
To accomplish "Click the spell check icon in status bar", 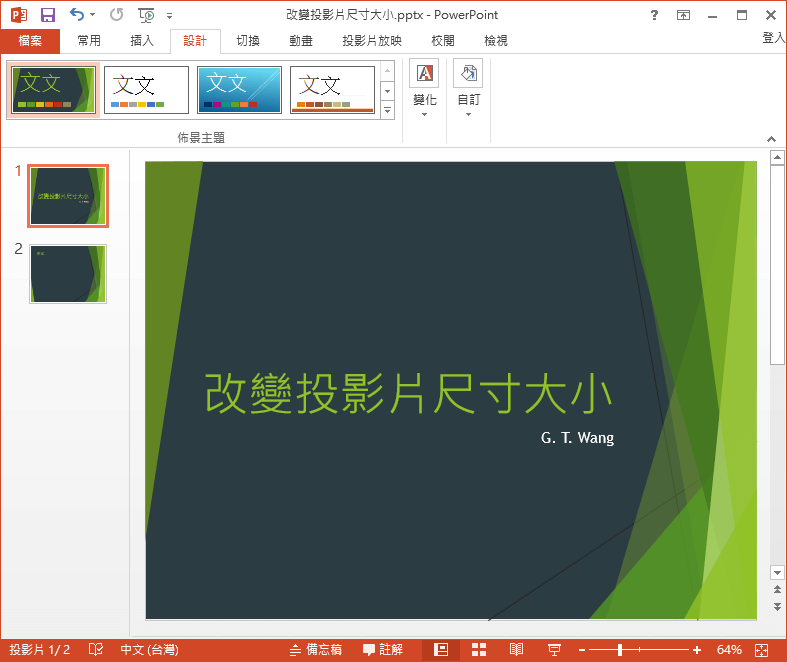I will point(96,650).
